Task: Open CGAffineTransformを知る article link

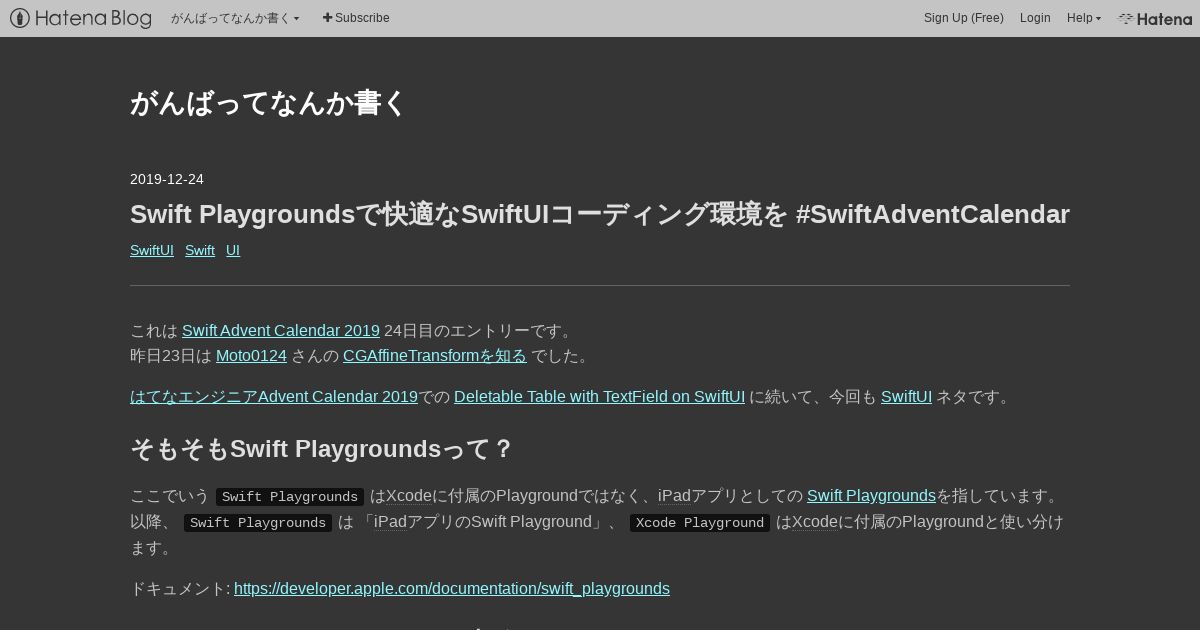Action: [435, 355]
